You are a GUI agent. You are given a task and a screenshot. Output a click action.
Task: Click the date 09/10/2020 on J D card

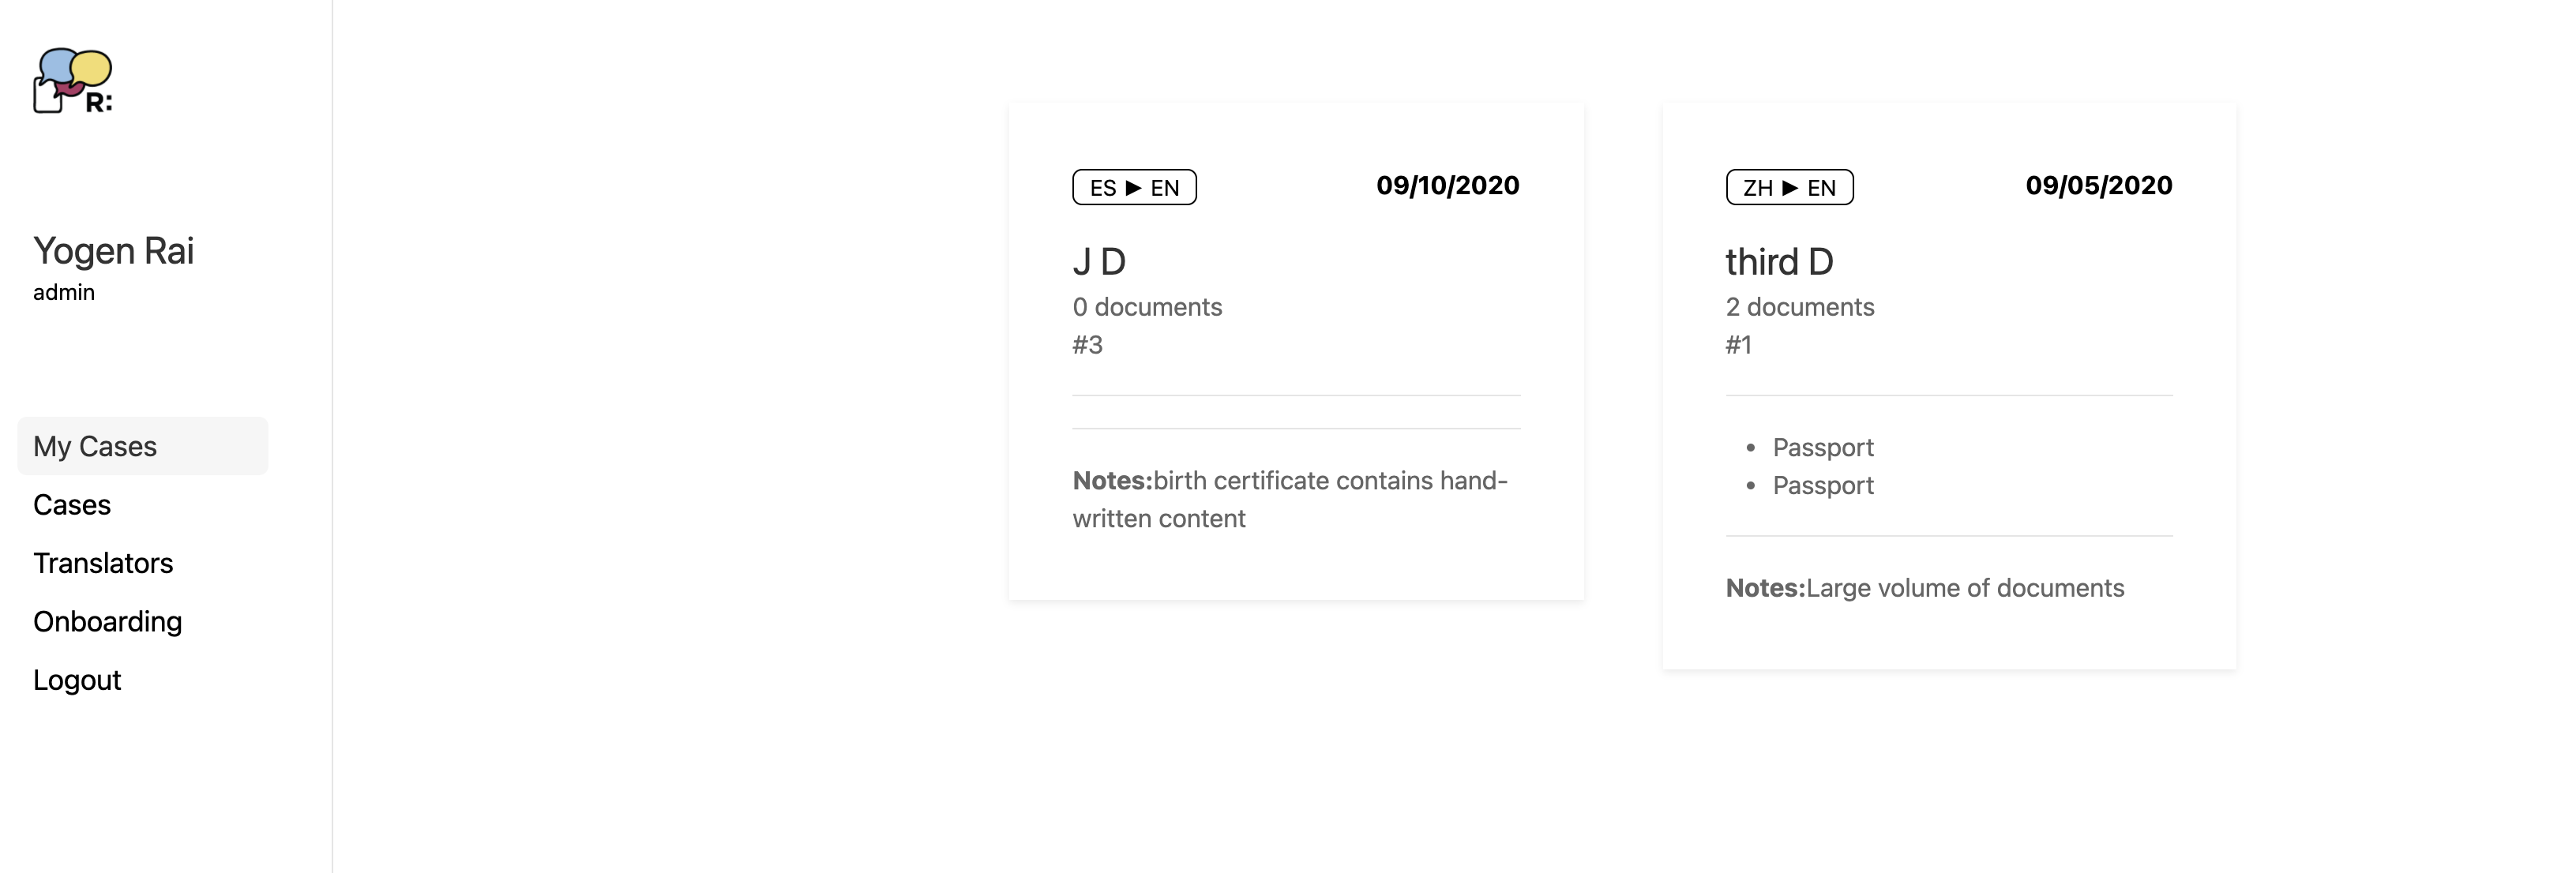click(1447, 185)
